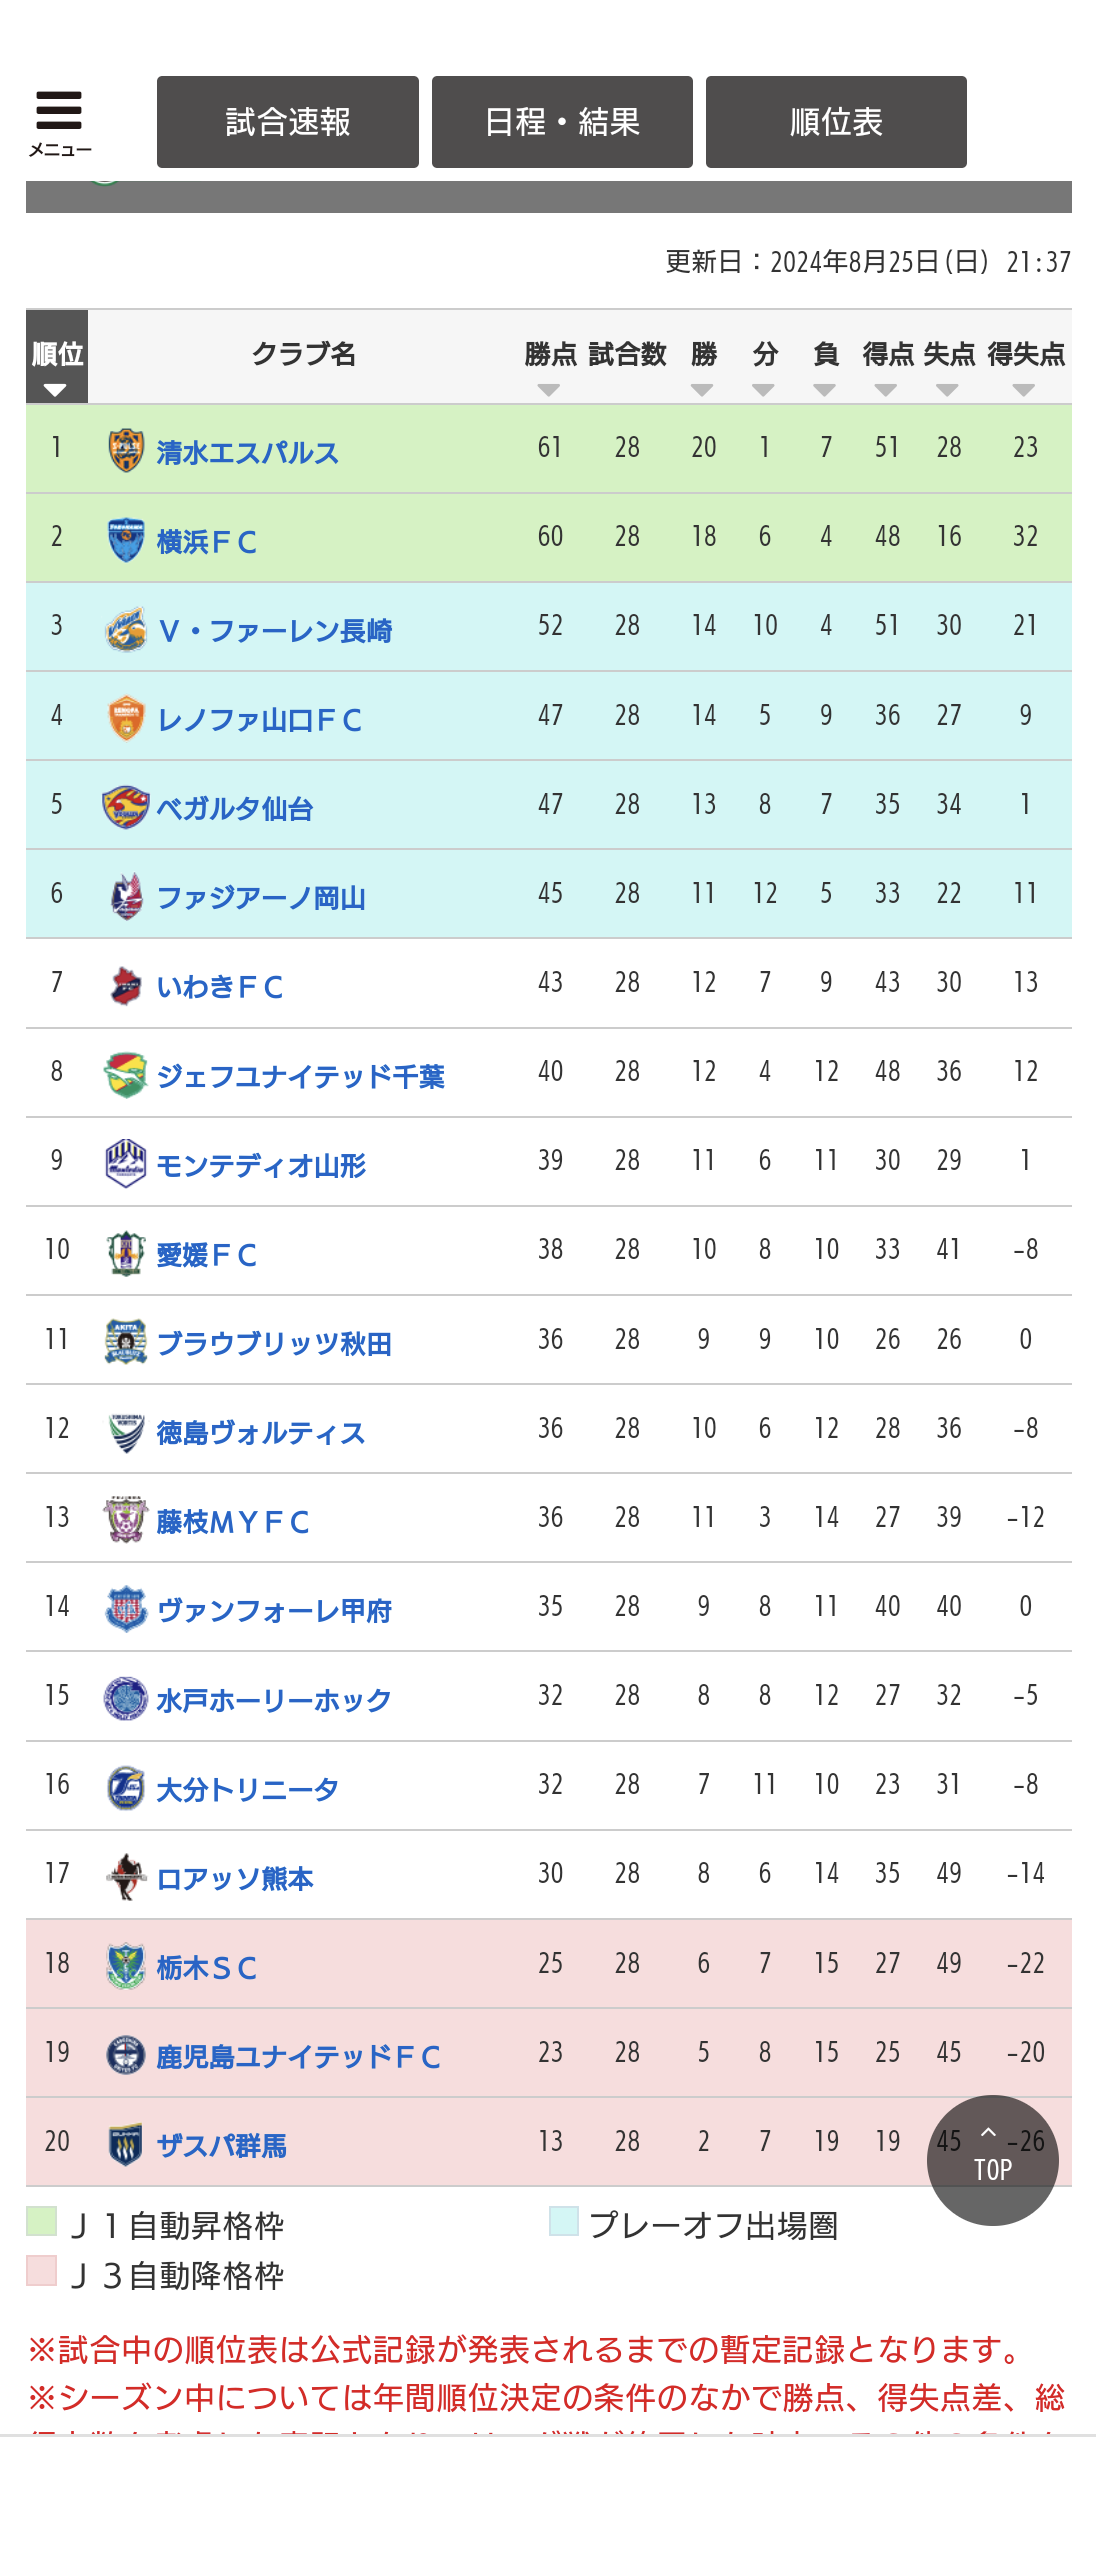Screen dimensions: 1096x2560
Task: Click the 横浜FC club crest
Action: click(x=126, y=539)
